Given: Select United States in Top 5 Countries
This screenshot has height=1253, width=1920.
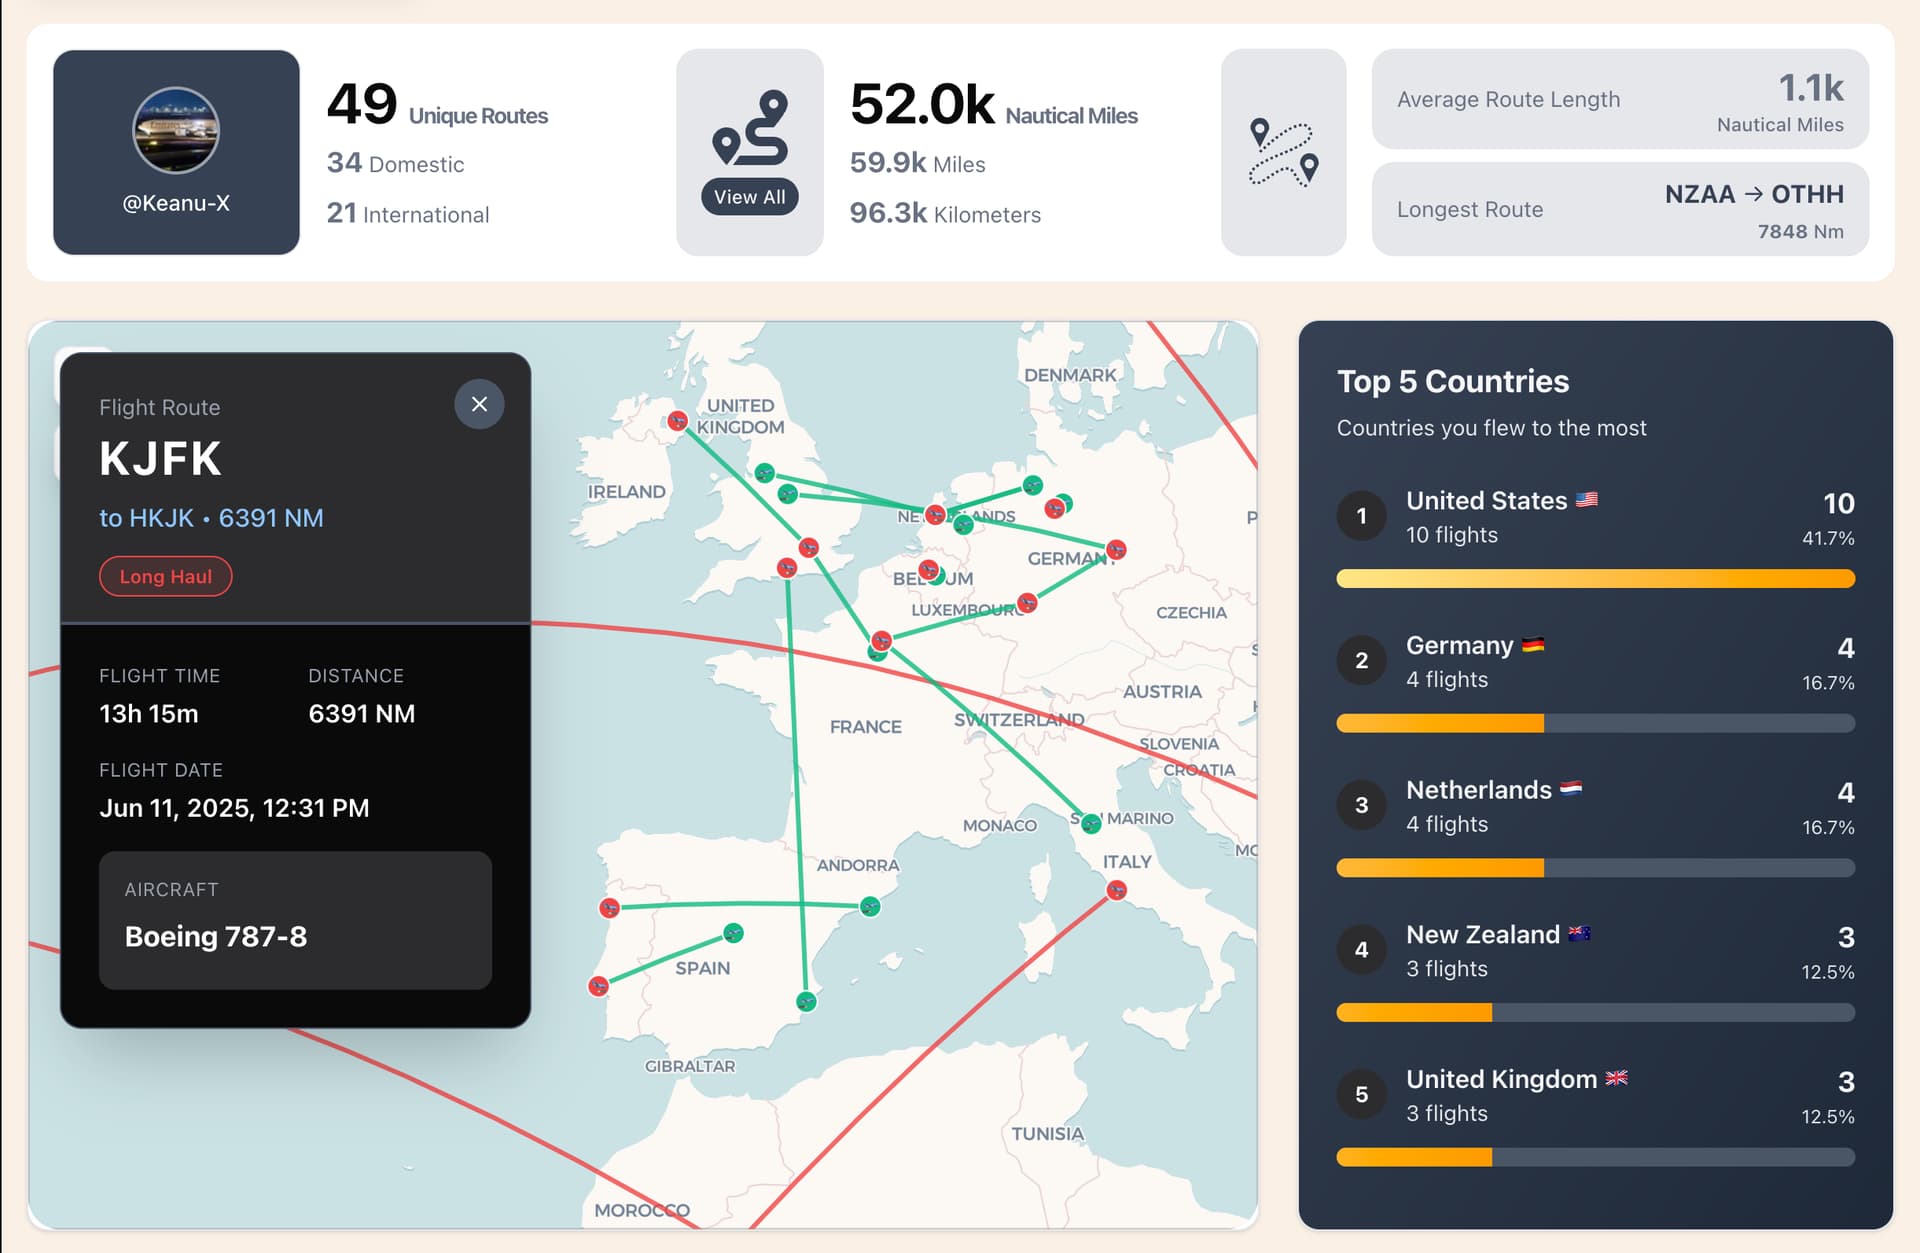Looking at the screenshot, I should pyautogui.click(x=1595, y=518).
